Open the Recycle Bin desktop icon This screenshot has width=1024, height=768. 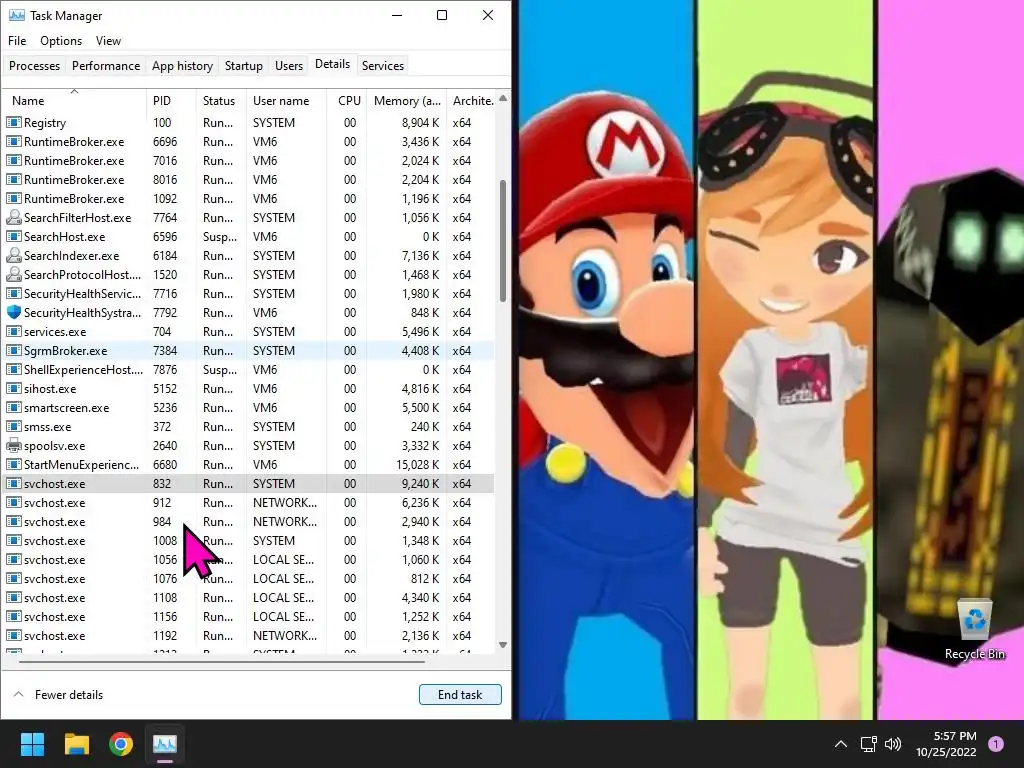pos(974,630)
